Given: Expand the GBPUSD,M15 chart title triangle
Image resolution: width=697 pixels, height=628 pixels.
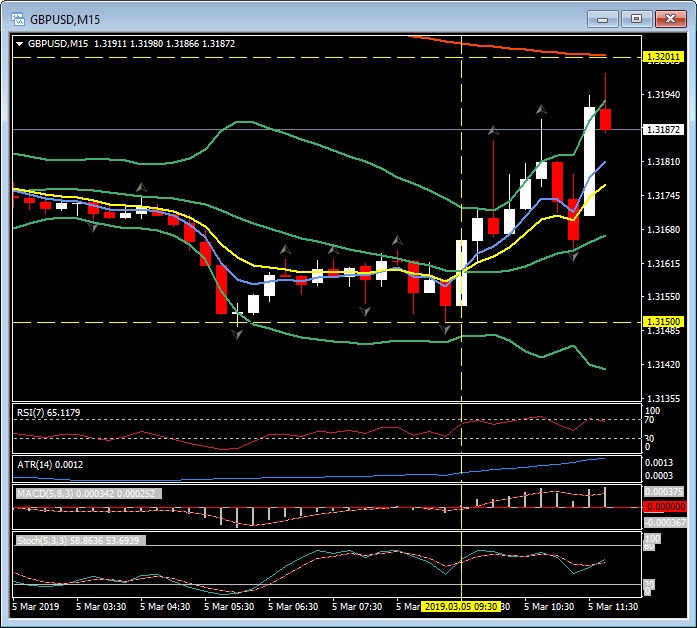Looking at the screenshot, I should pos(21,43).
